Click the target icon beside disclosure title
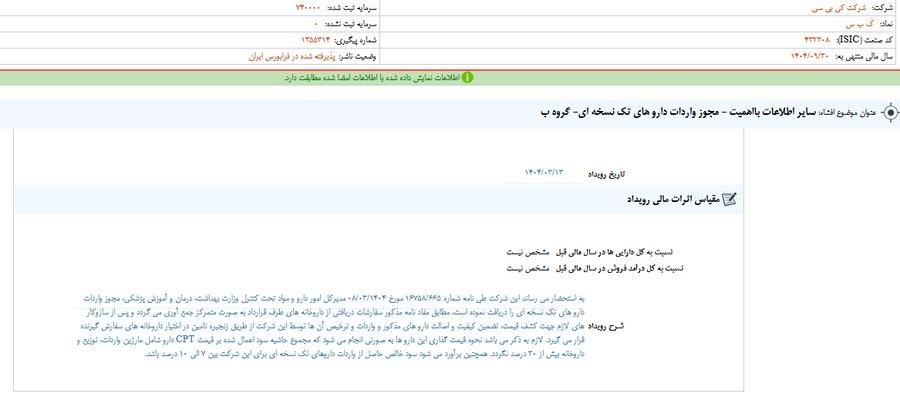 890,113
